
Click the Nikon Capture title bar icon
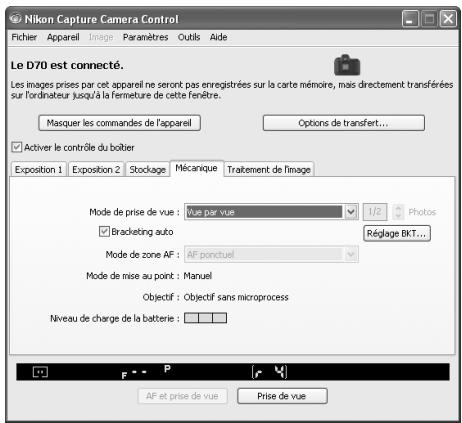[x=15, y=18]
